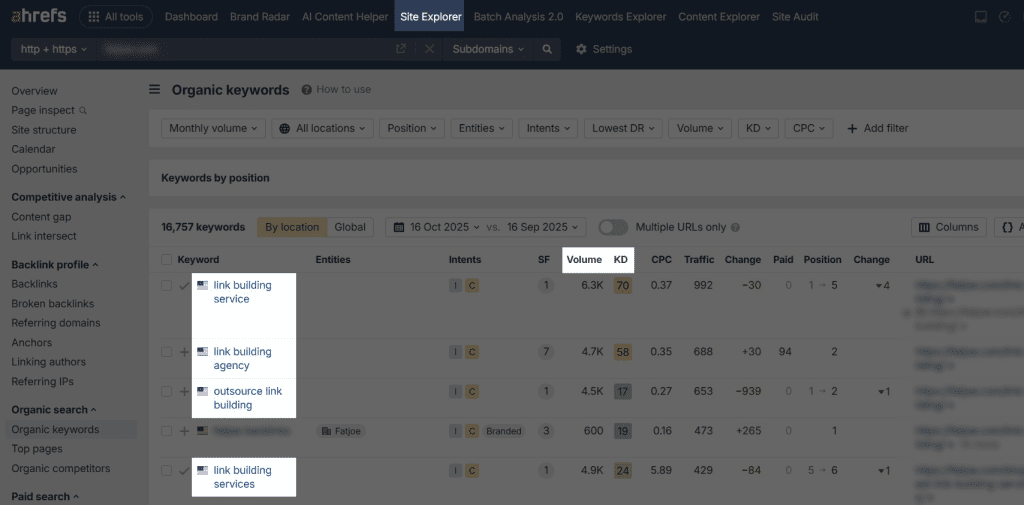This screenshot has width=1024, height=505.
Task: Open the Lowest DR filter
Action: point(623,129)
